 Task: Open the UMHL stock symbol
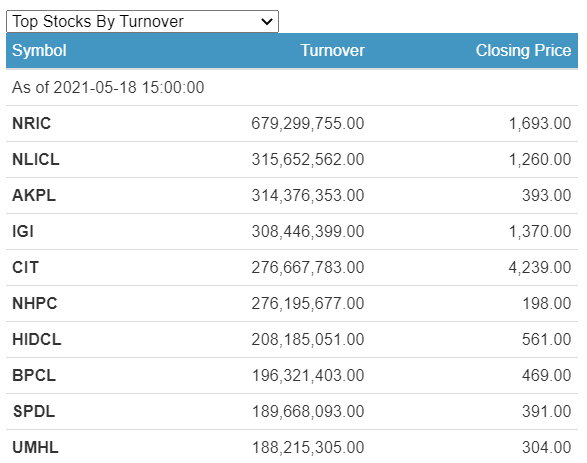point(36,447)
